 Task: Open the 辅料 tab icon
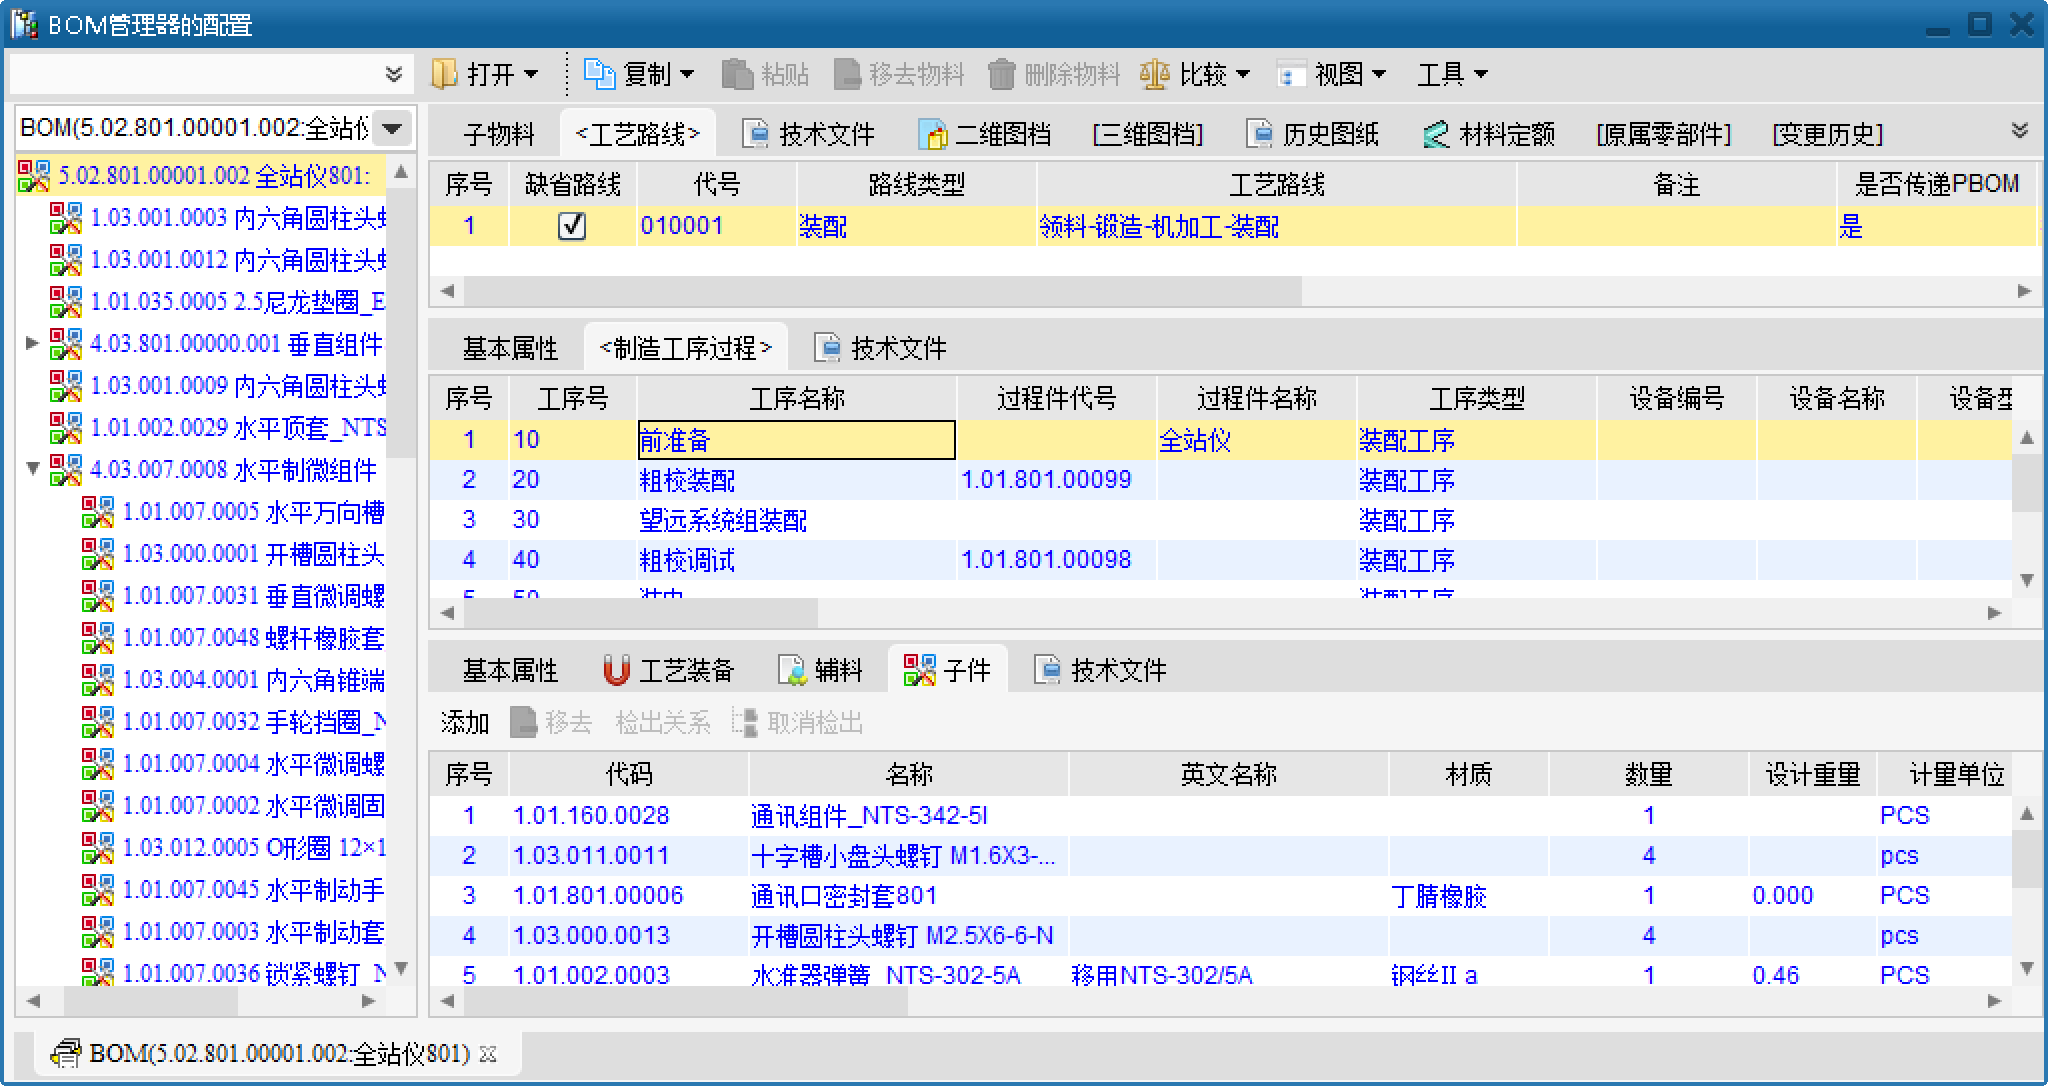pos(792,670)
